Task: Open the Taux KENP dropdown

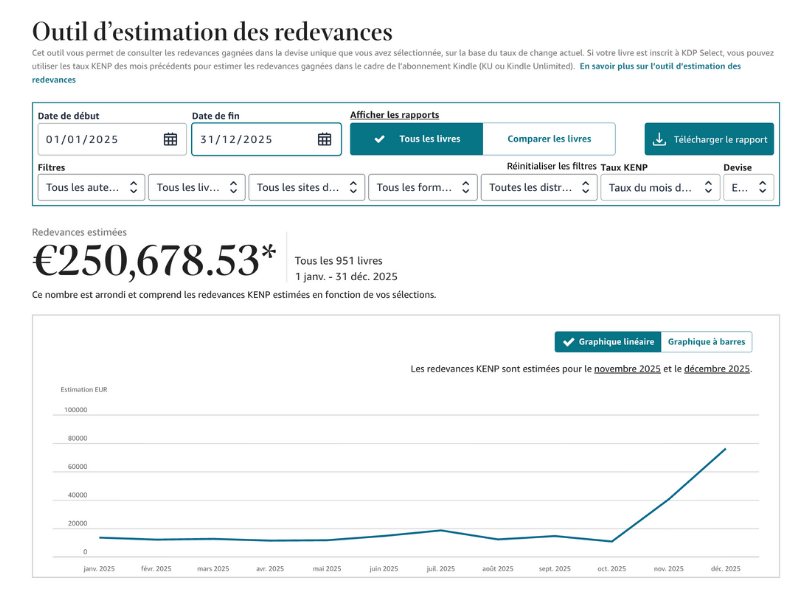Action: [x=660, y=187]
